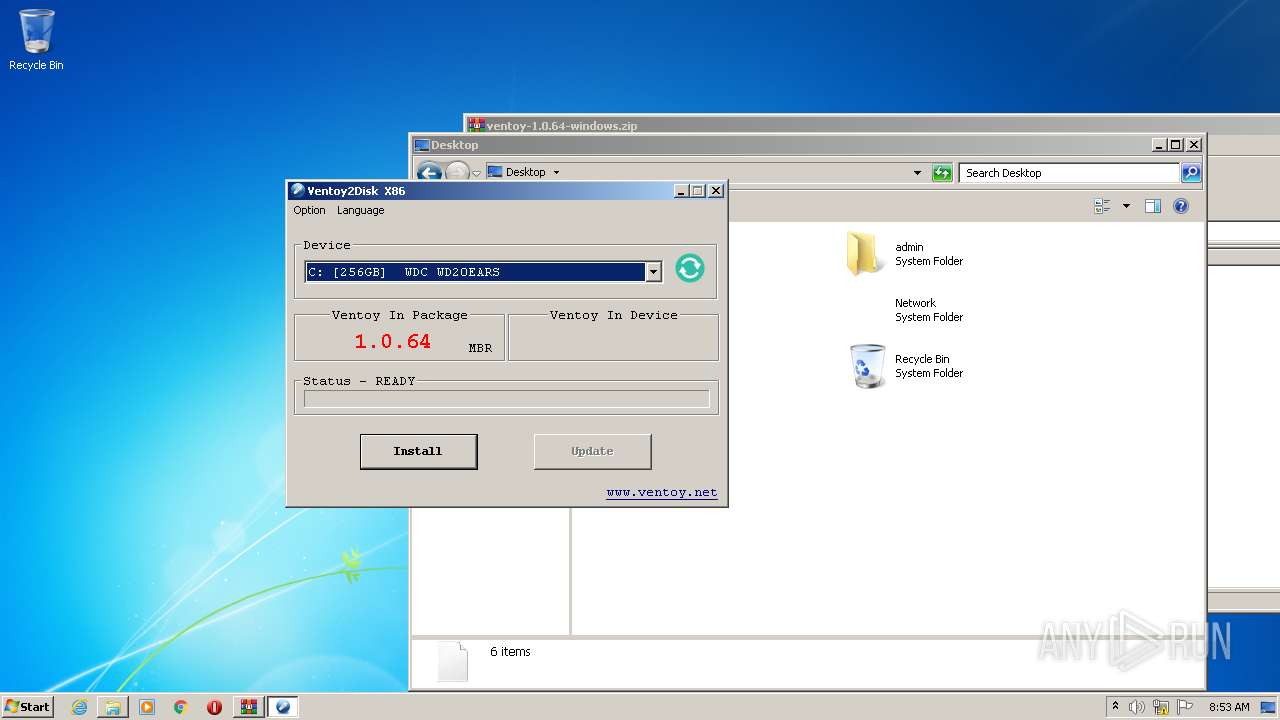Viewport: 1280px width, 720px height.
Task: Switch to WinRAR taskbar button
Action: pos(249,707)
